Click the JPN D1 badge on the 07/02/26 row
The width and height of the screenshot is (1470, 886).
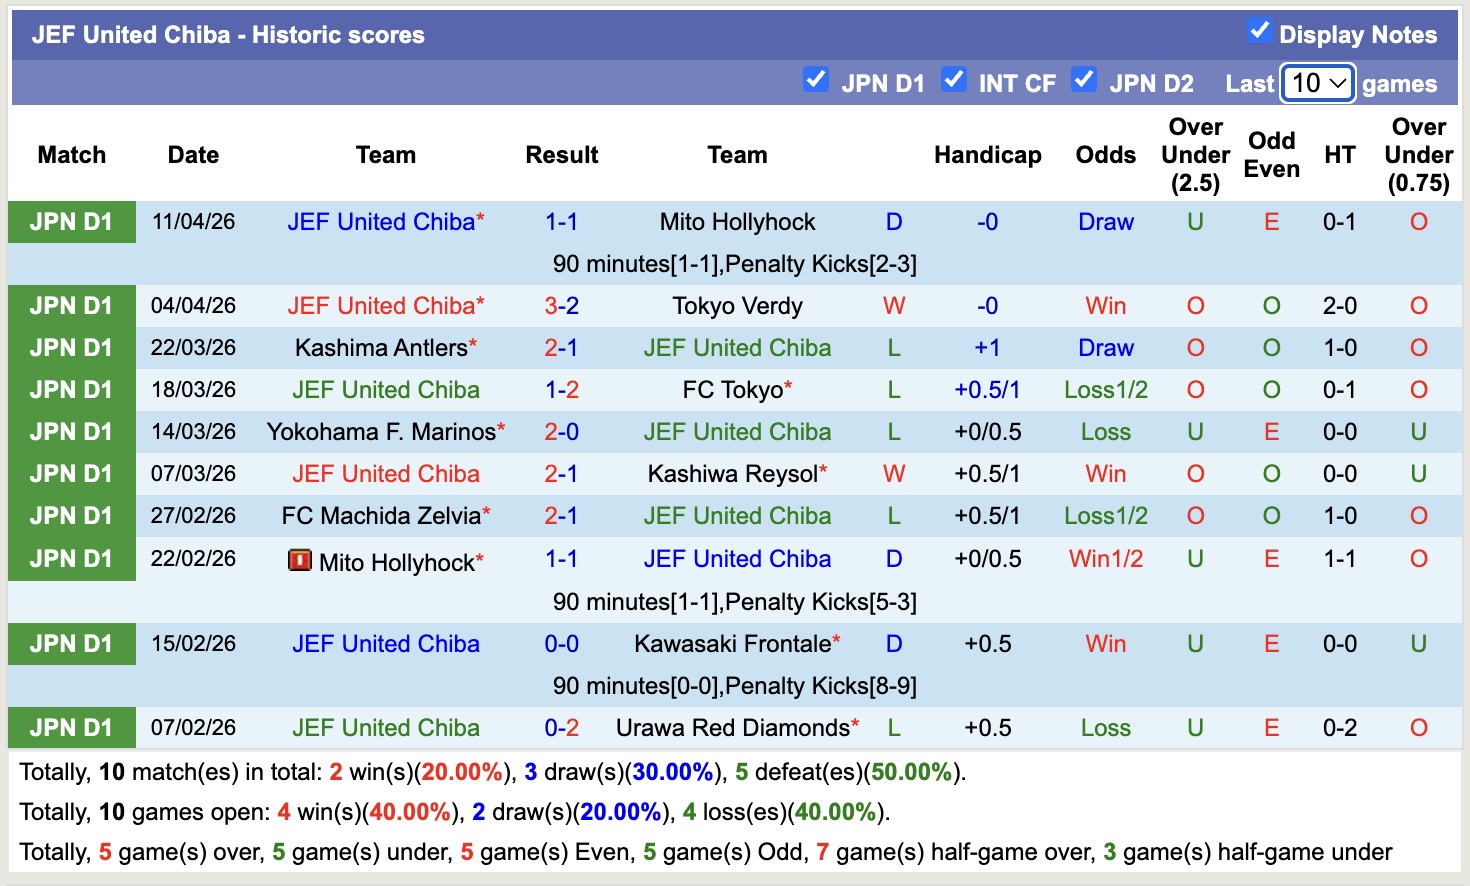click(71, 727)
